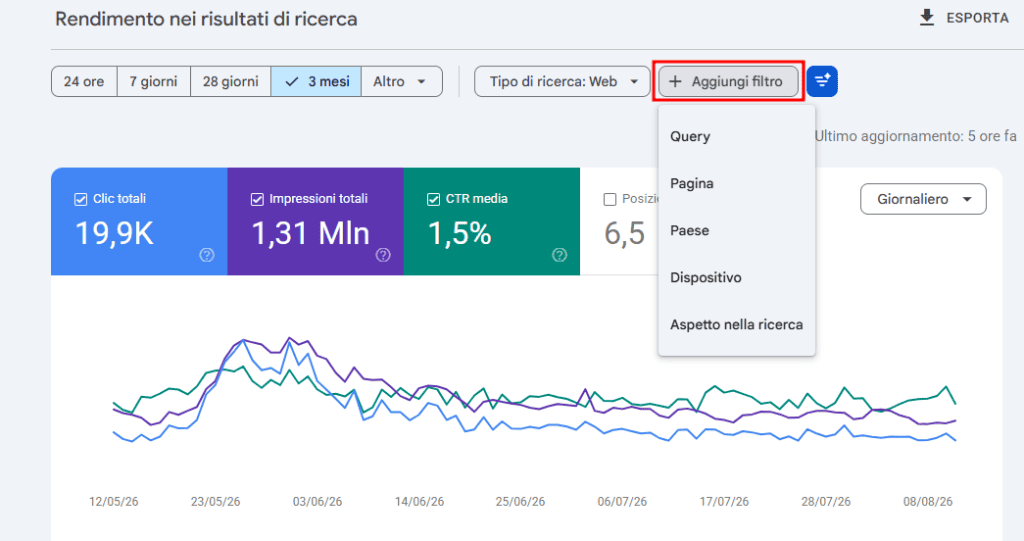Click the Aggiungi filtro button
This screenshot has height=541, width=1024.
point(728,82)
